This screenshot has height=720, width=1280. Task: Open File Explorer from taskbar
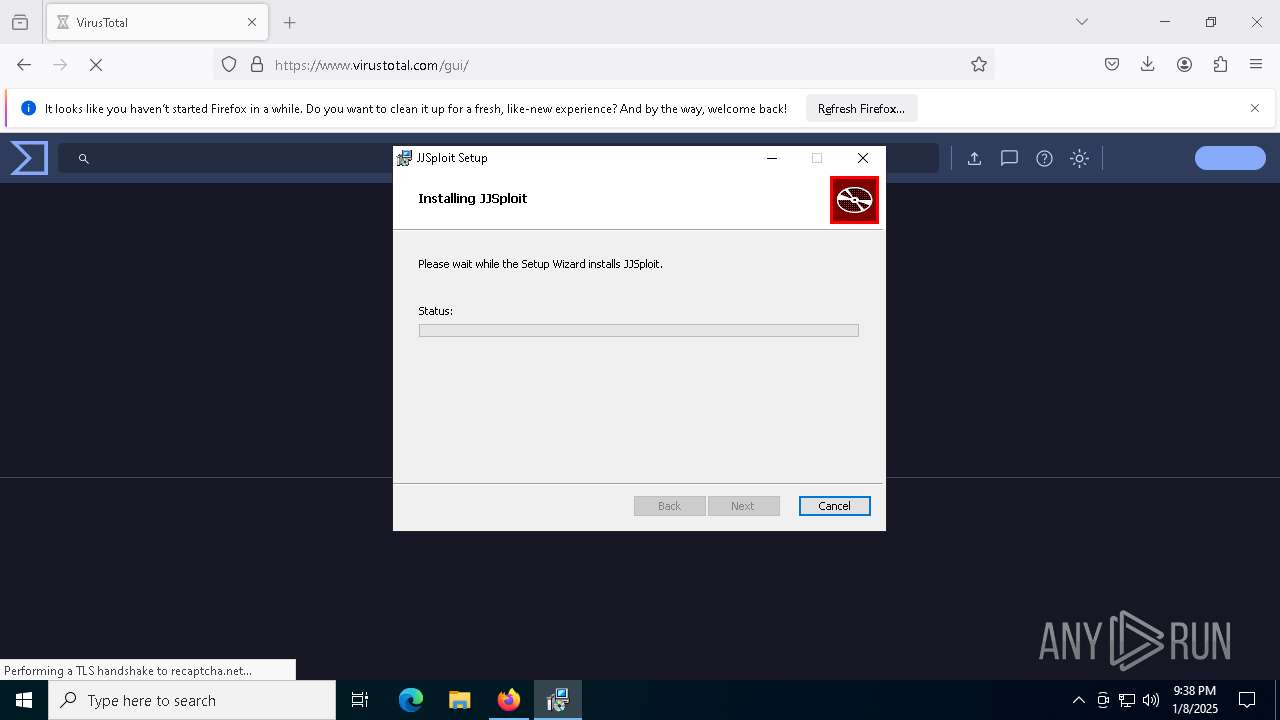tap(460, 700)
